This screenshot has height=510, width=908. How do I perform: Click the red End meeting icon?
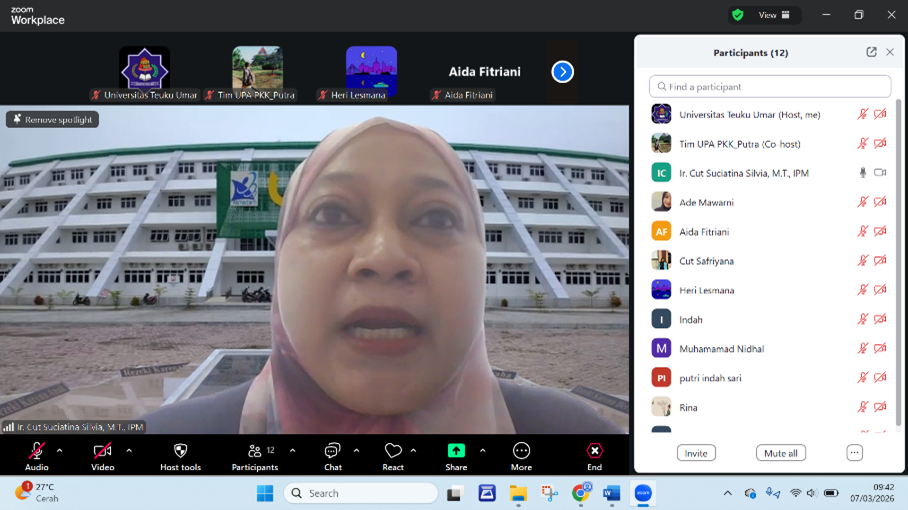click(594, 451)
